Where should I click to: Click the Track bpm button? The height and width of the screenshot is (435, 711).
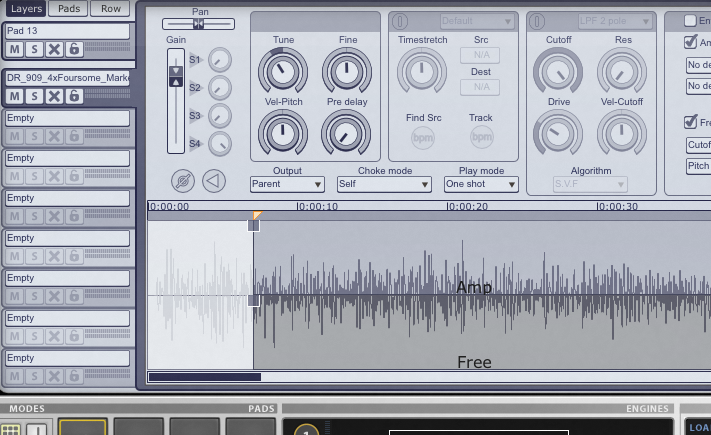pyautogui.click(x=481, y=138)
